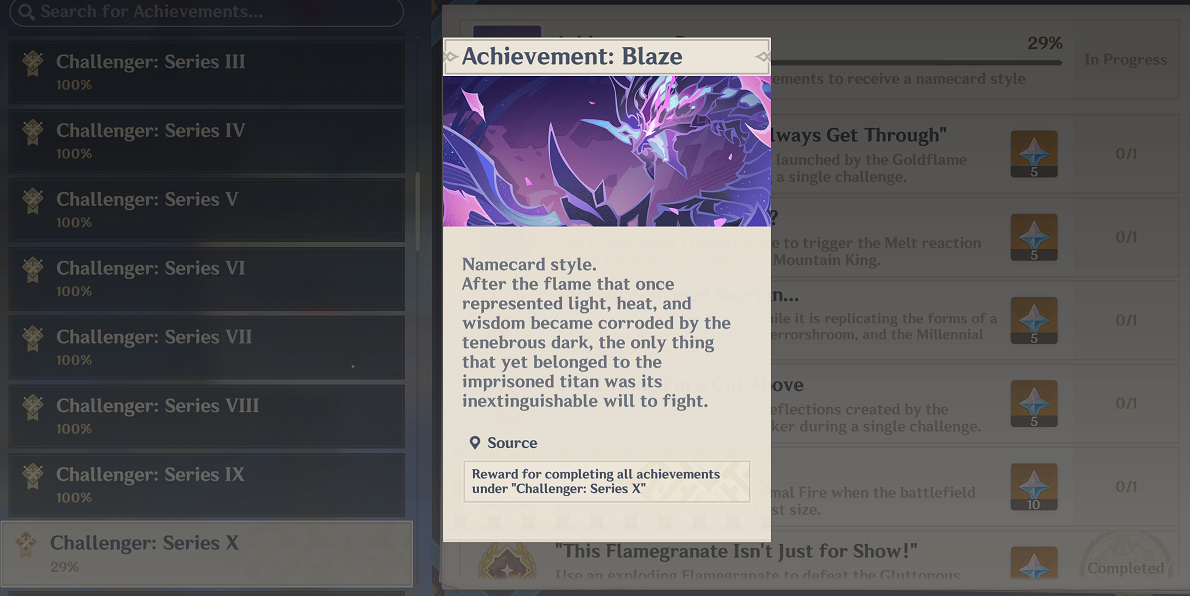
Task: Open the Challenger: Series VII category
Action: click(x=206, y=348)
